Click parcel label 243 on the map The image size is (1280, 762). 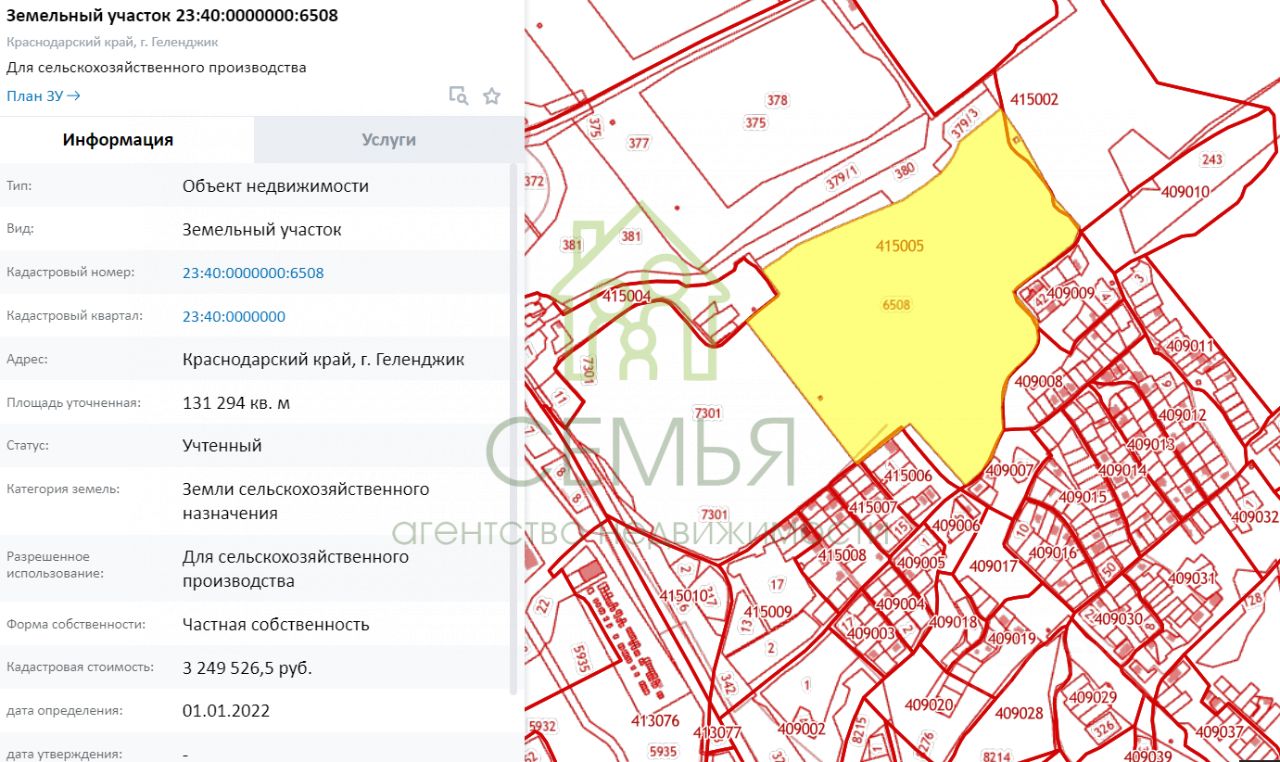pos(1212,160)
